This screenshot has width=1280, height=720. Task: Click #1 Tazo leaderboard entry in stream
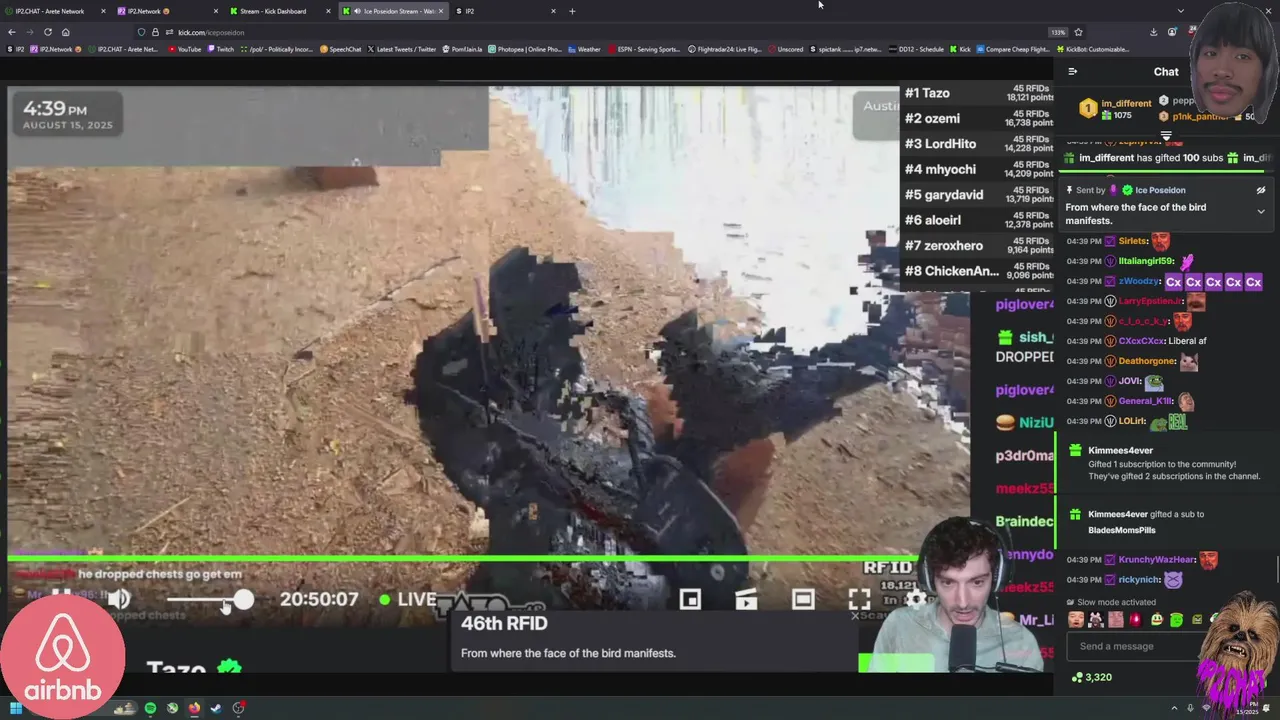pos(976,93)
